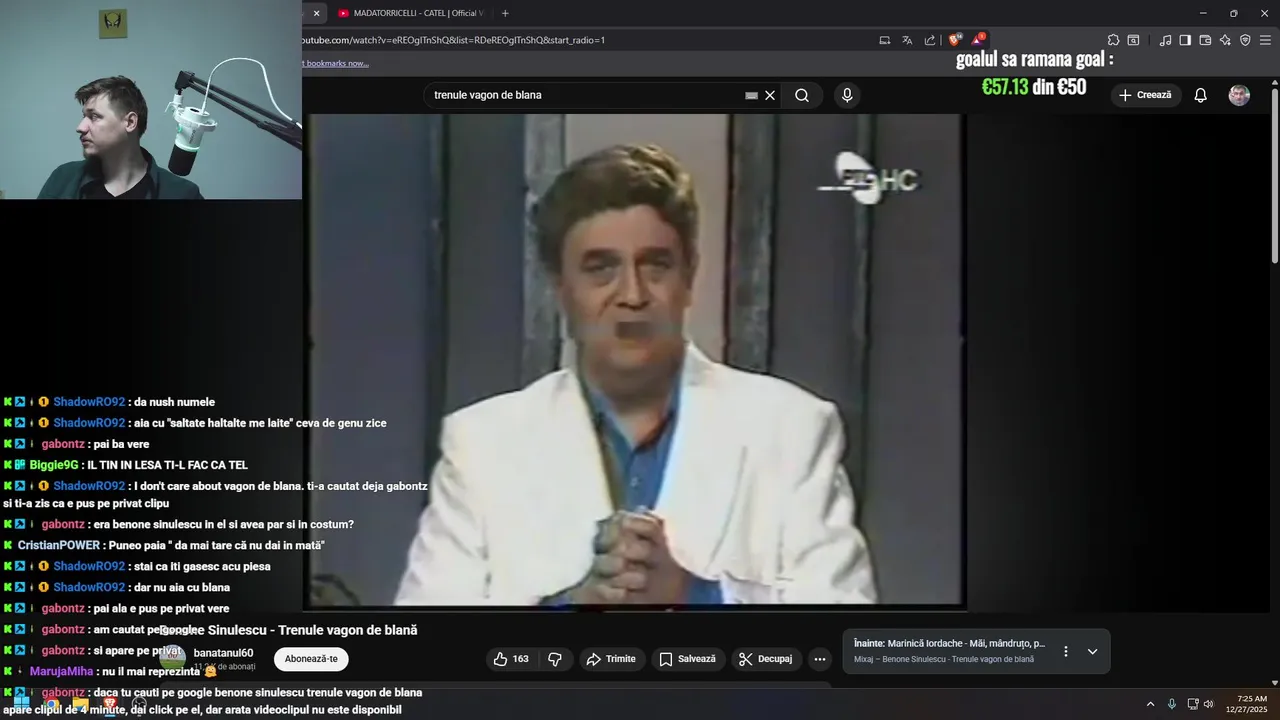
Task: Click the Decupaj clip button
Action: click(766, 659)
